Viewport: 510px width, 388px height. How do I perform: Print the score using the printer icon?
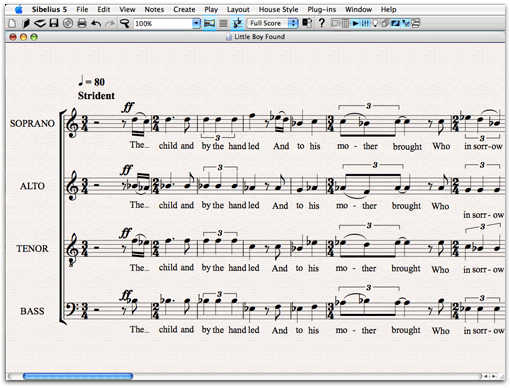82,23
